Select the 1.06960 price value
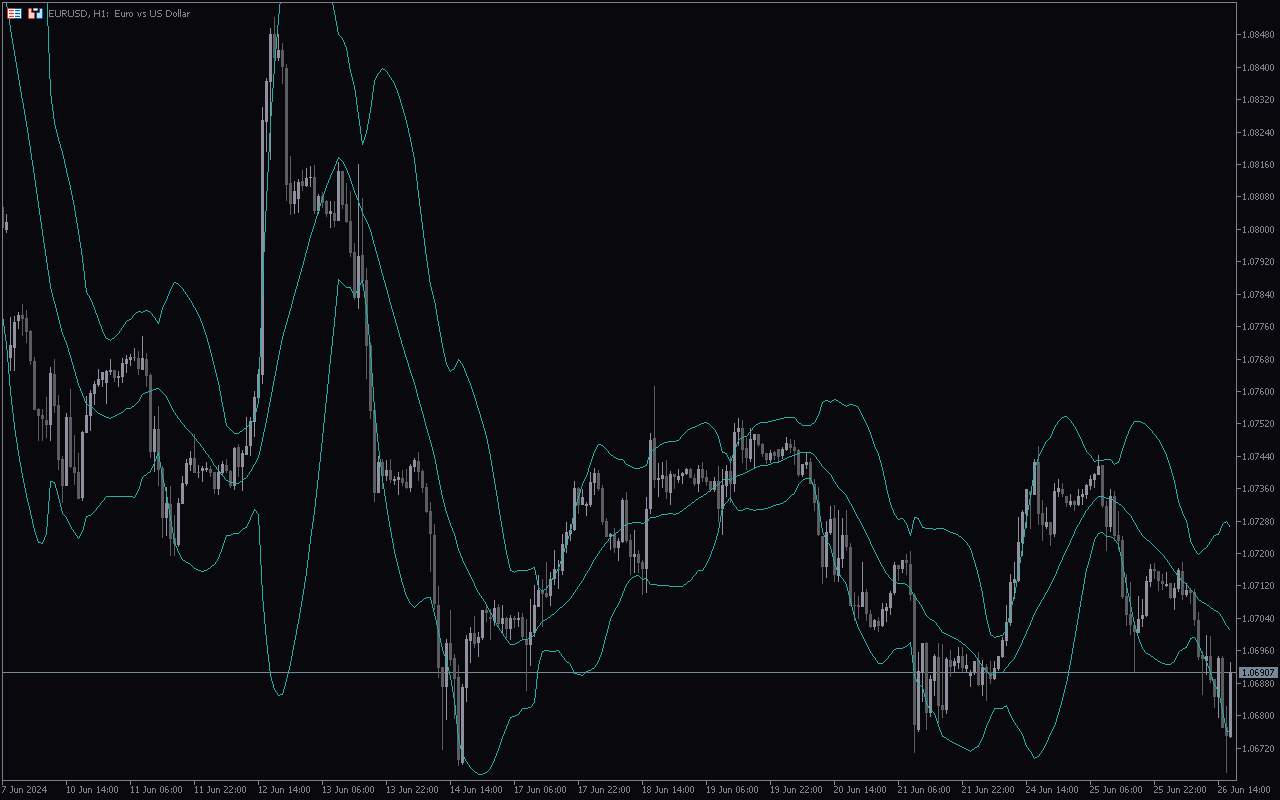The image size is (1280, 800). pyautogui.click(x=1257, y=650)
